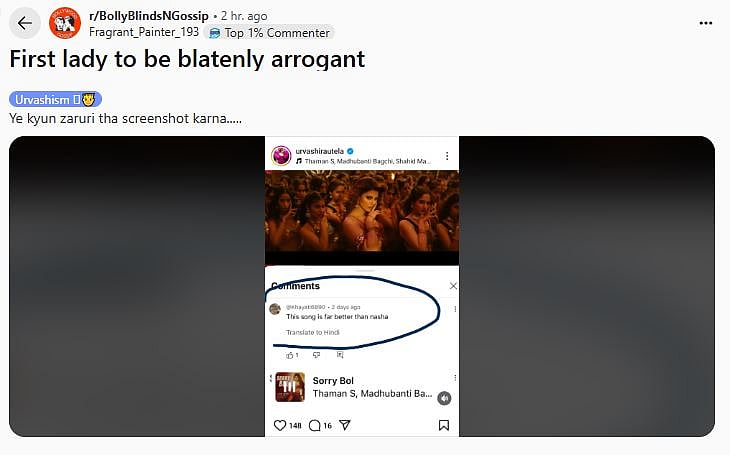This screenshot has height=455, width=730.
Task: Open options dots beside the circled comment
Action: click(455, 309)
